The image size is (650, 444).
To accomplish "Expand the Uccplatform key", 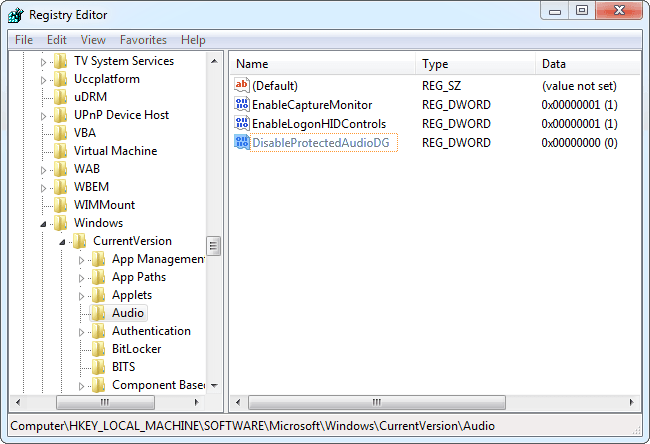I will tap(43, 80).
